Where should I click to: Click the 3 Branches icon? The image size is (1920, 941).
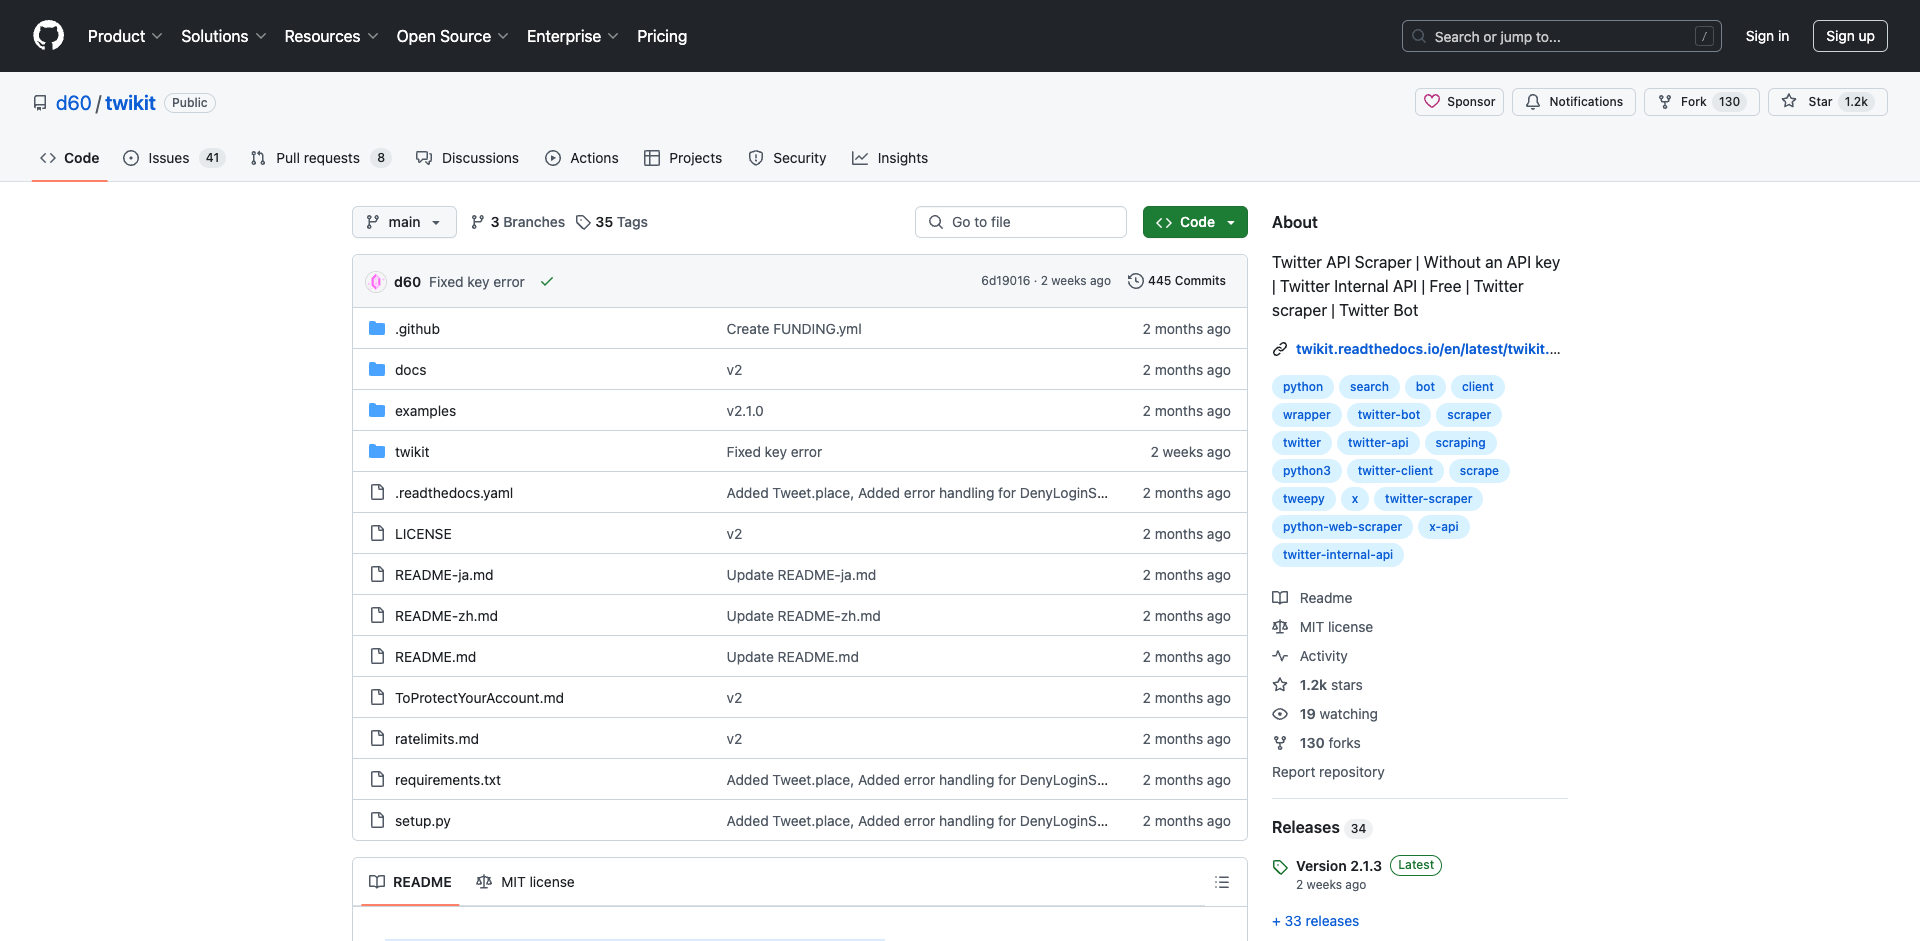[478, 222]
